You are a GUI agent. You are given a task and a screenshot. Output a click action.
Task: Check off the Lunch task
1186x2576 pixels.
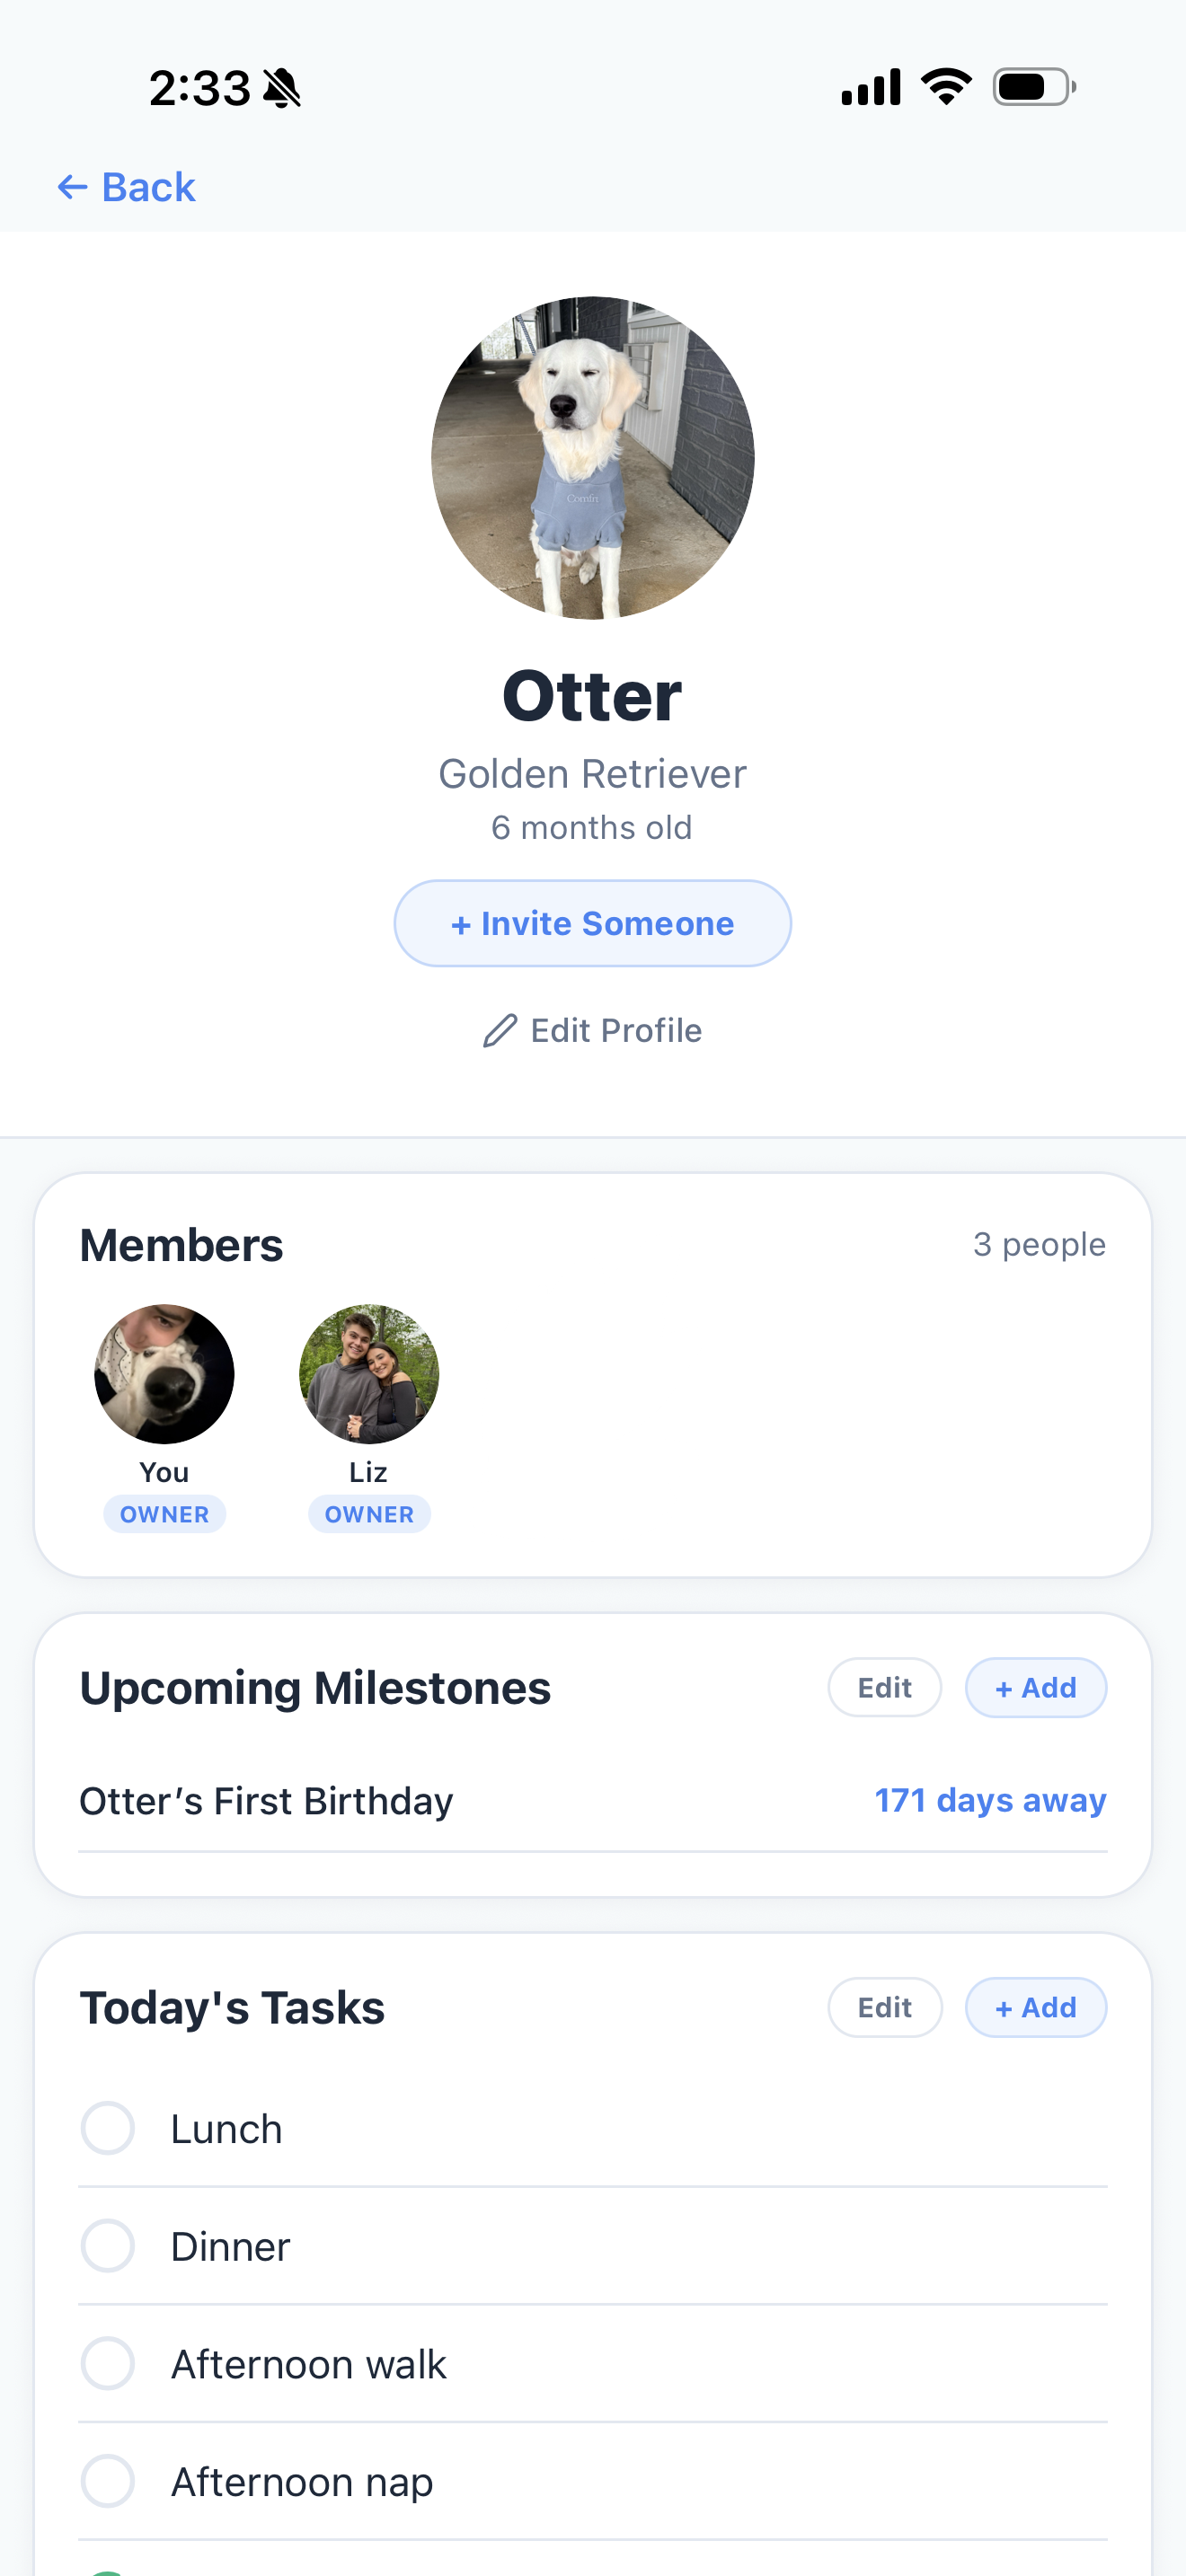coord(108,2128)
